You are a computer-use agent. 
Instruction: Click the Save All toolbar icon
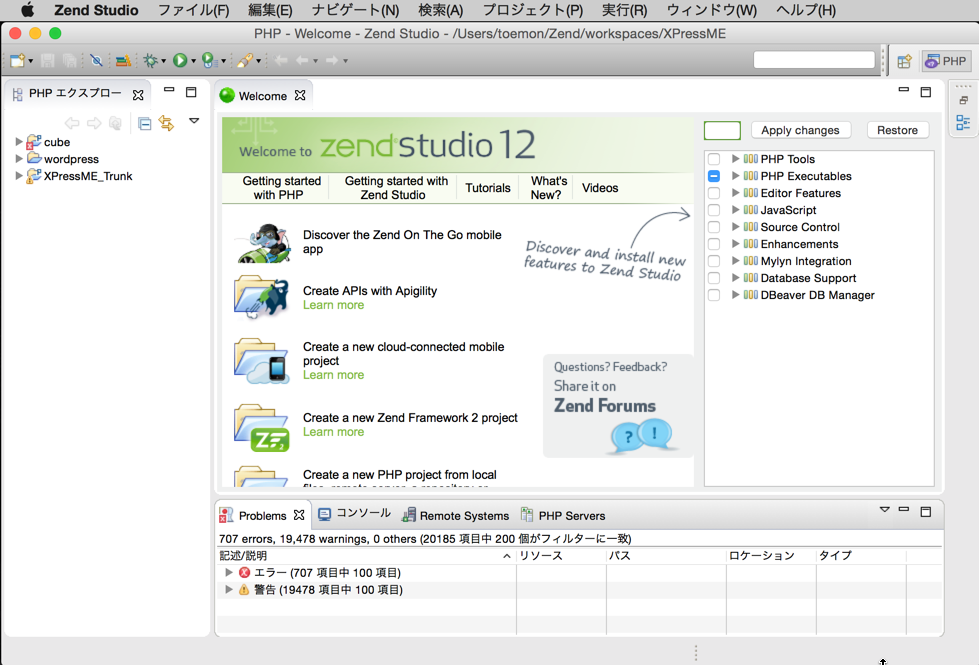click(69, 61)
